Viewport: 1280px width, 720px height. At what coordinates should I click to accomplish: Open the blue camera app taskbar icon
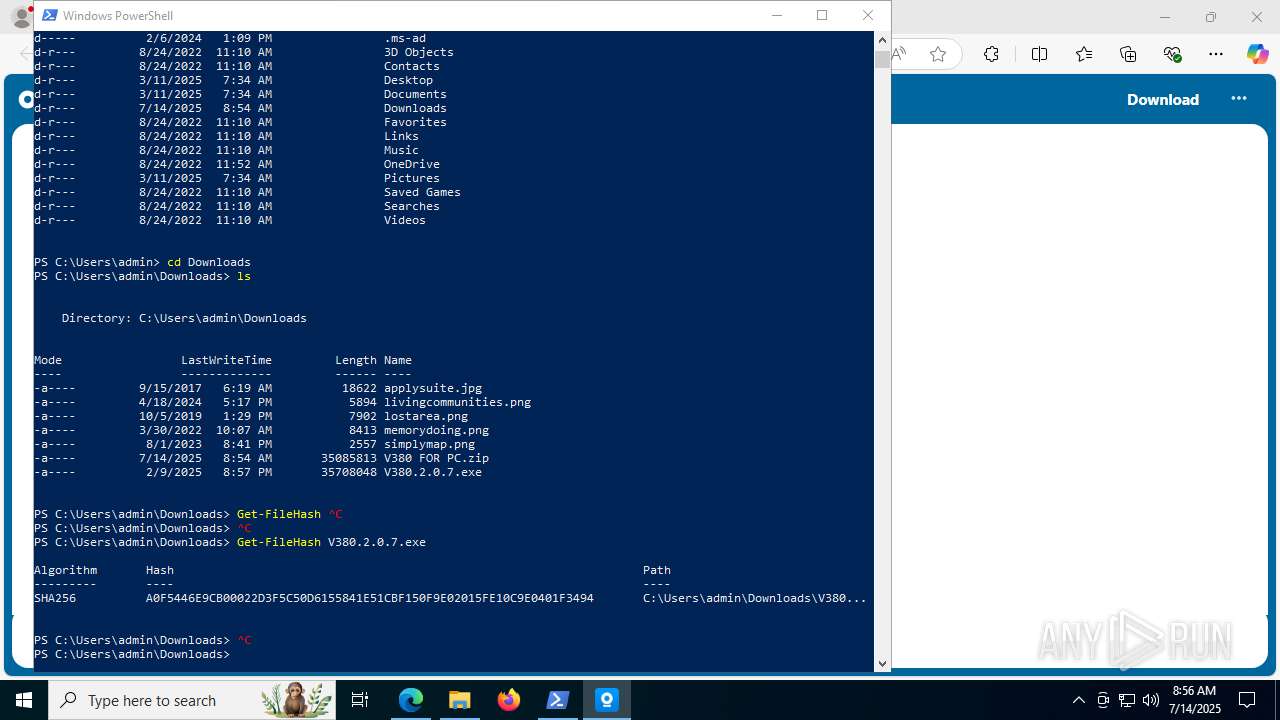pyautogui.click(x=607, y=700)
